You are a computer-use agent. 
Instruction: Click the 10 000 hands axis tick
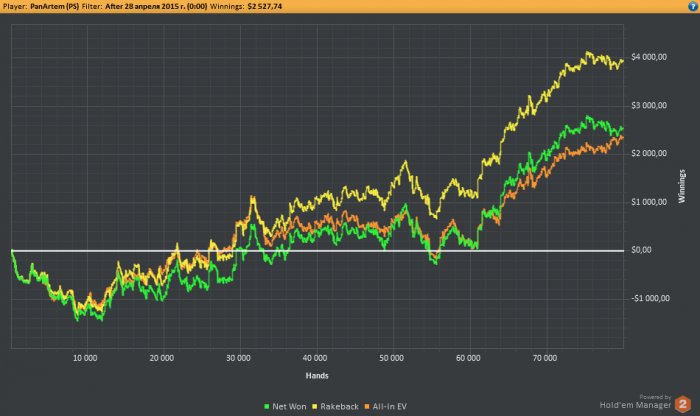click(x=85, y=356)
